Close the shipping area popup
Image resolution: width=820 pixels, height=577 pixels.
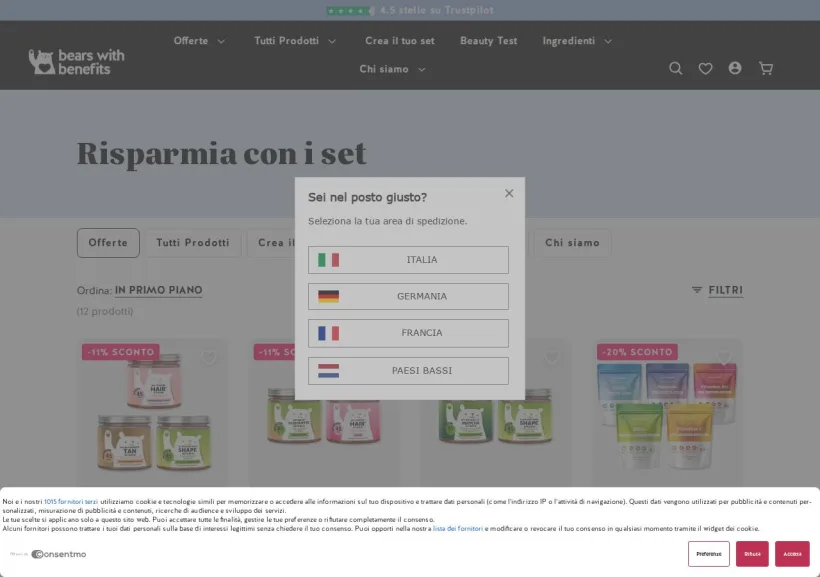coord(509,194)
